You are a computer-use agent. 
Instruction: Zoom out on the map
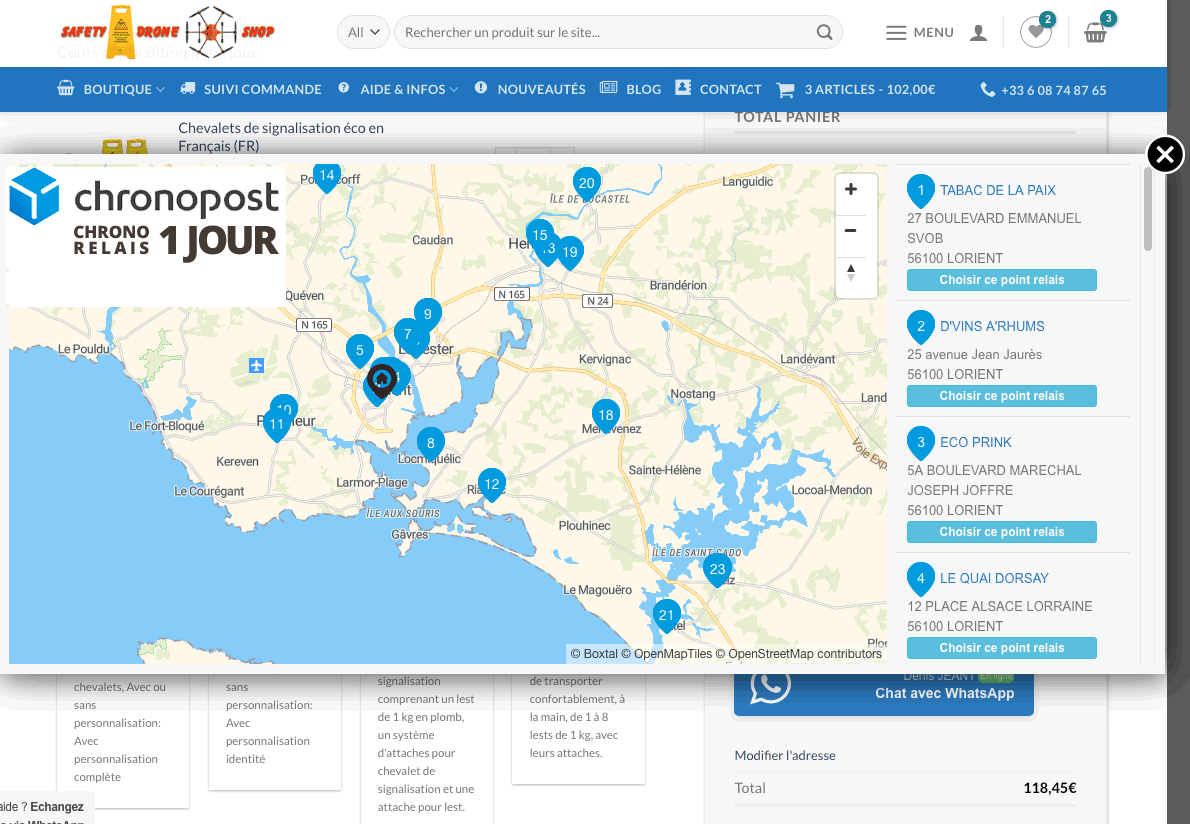(x=851, y=231)
